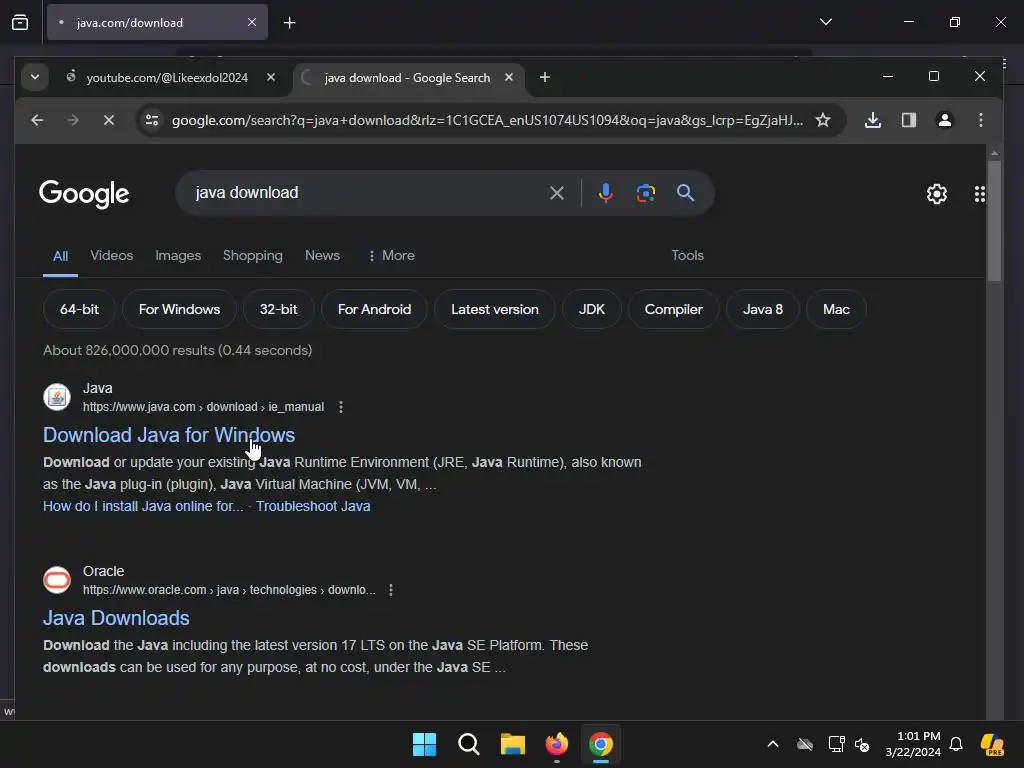Stop loading with the X button
Screen dimensions: 1024x768
pos(109,120)
